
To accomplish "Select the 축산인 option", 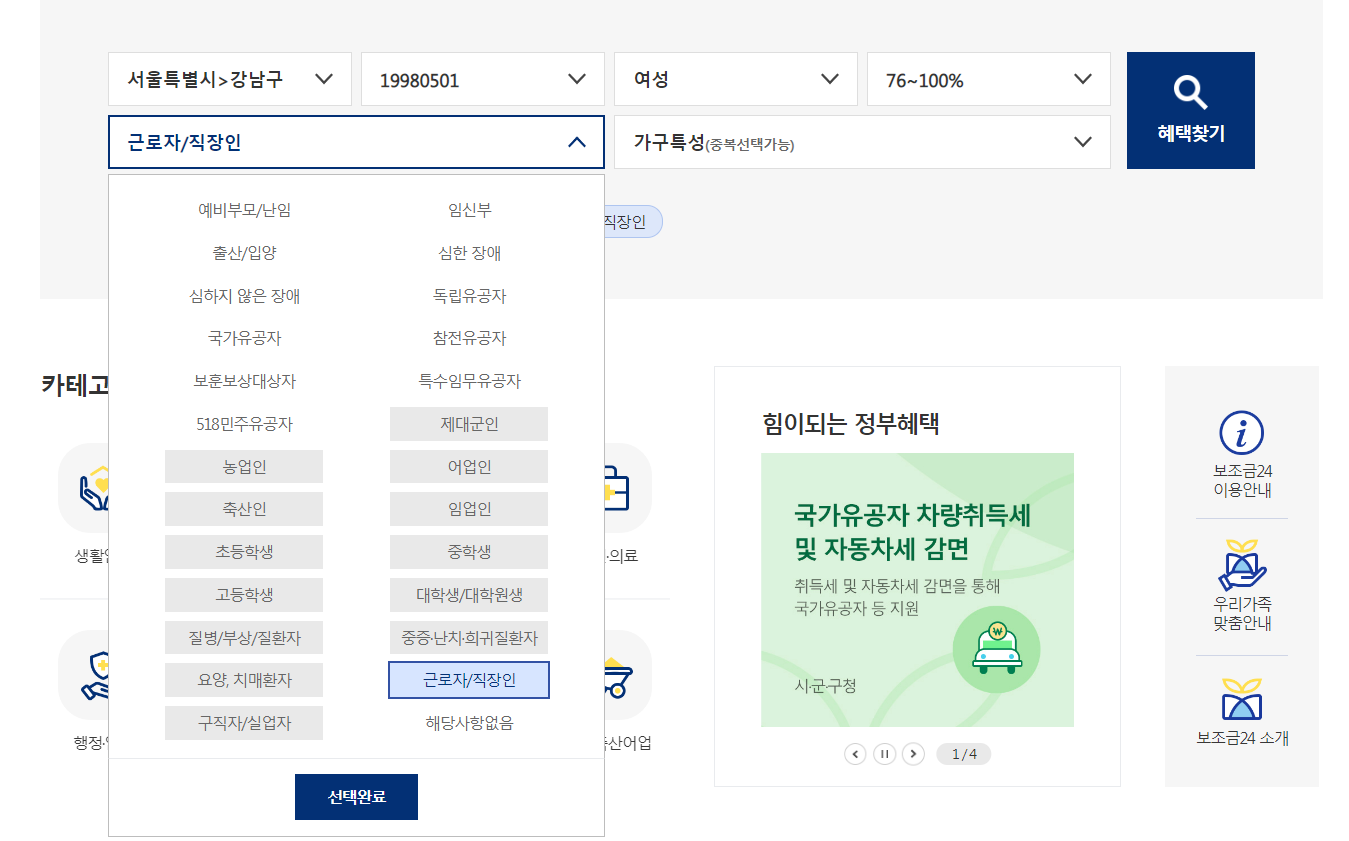I will 244,509.
